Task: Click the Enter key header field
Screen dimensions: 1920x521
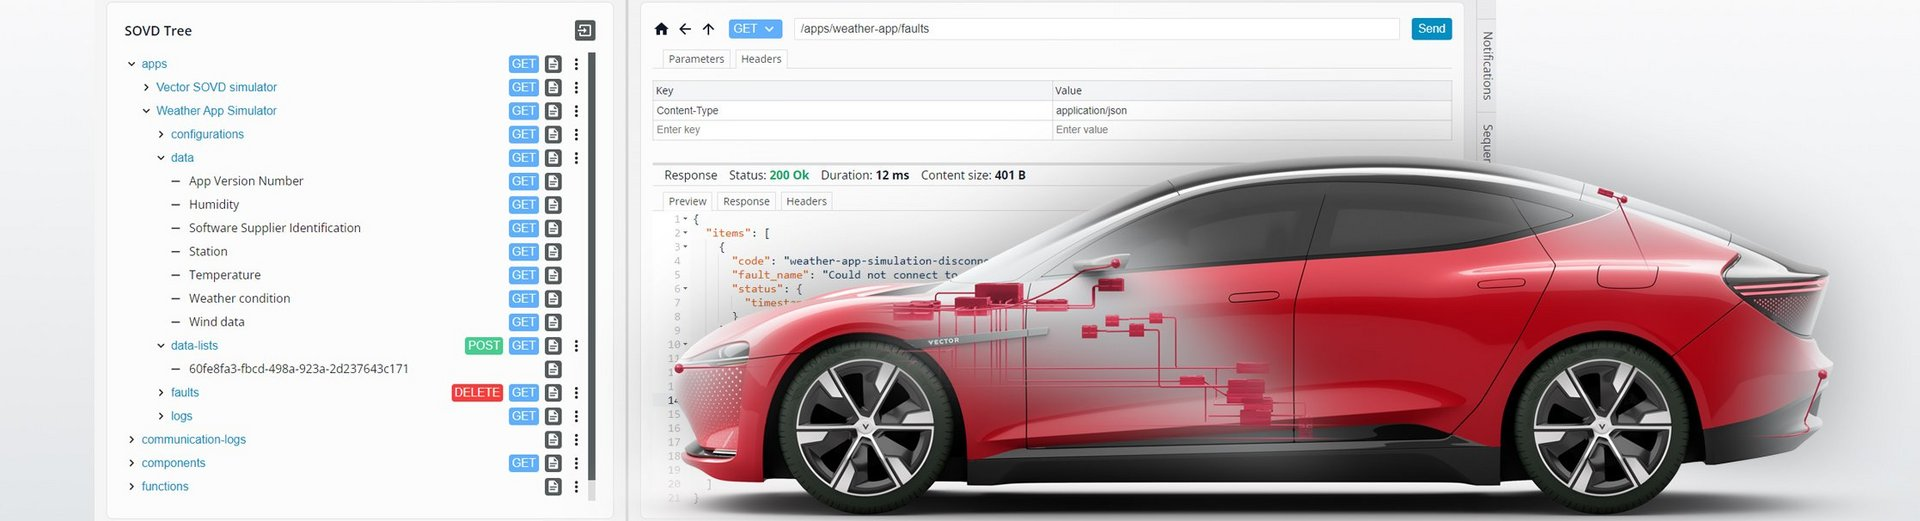Action: point(852,130)
